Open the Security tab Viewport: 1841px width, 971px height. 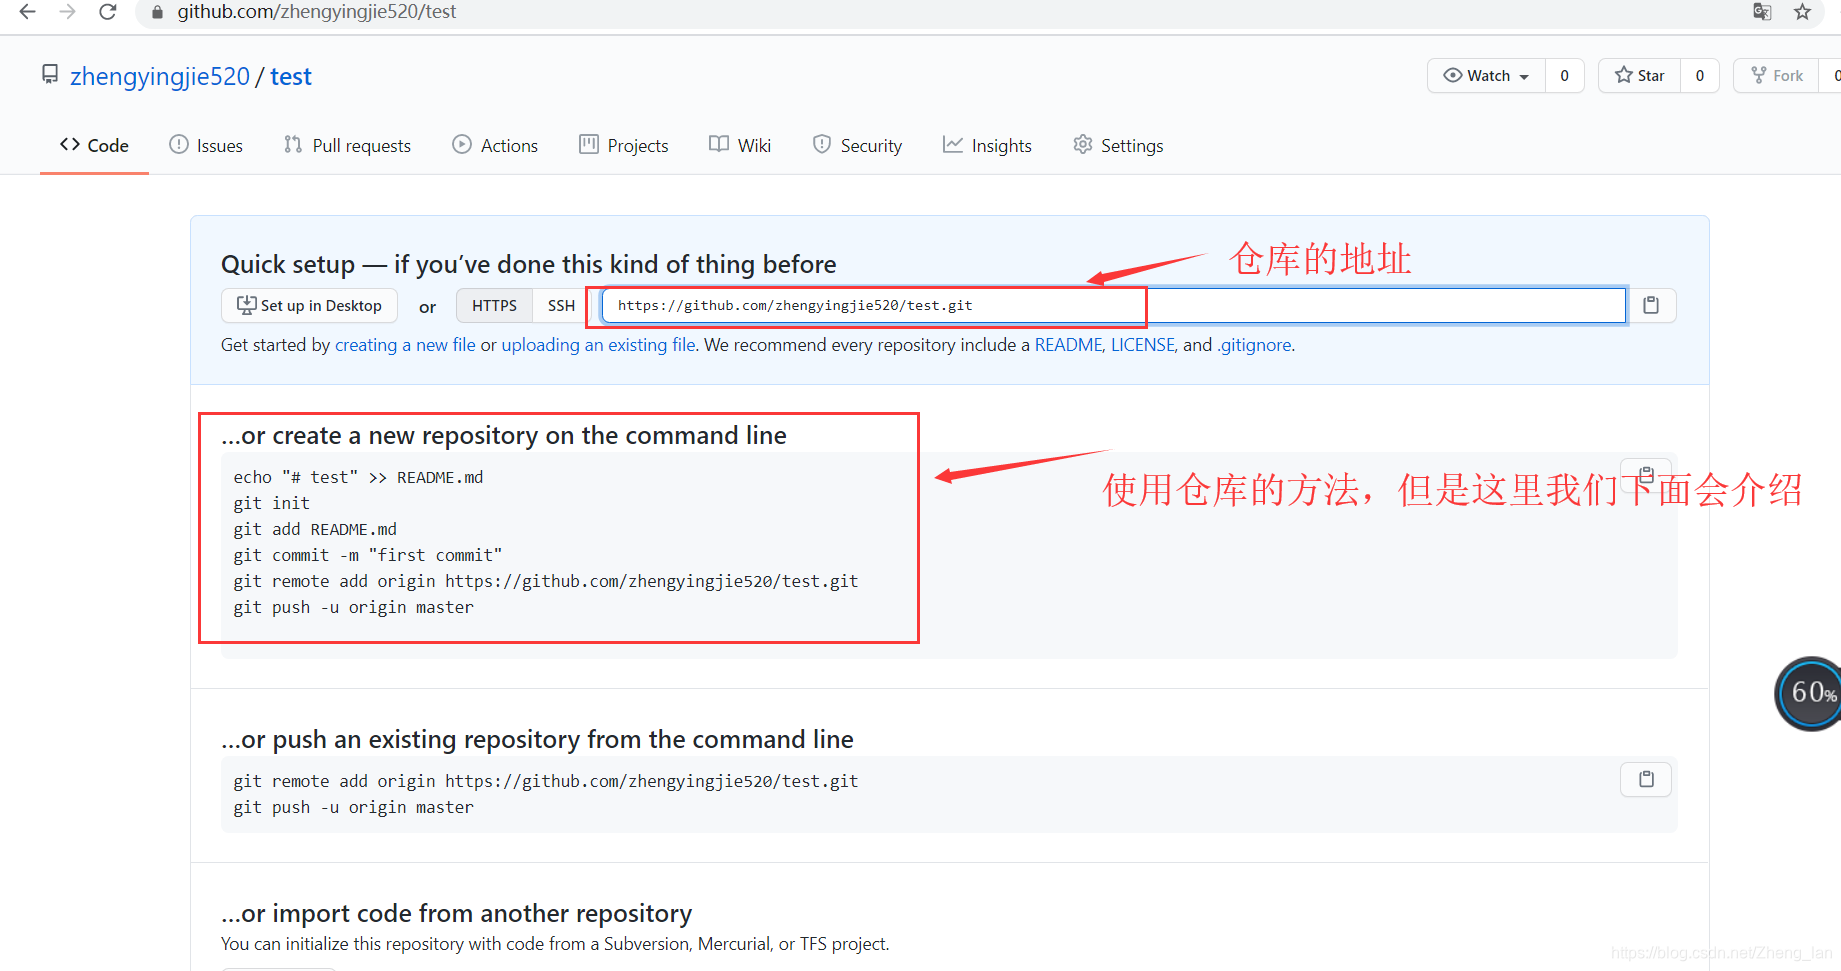tap(857, 145)
